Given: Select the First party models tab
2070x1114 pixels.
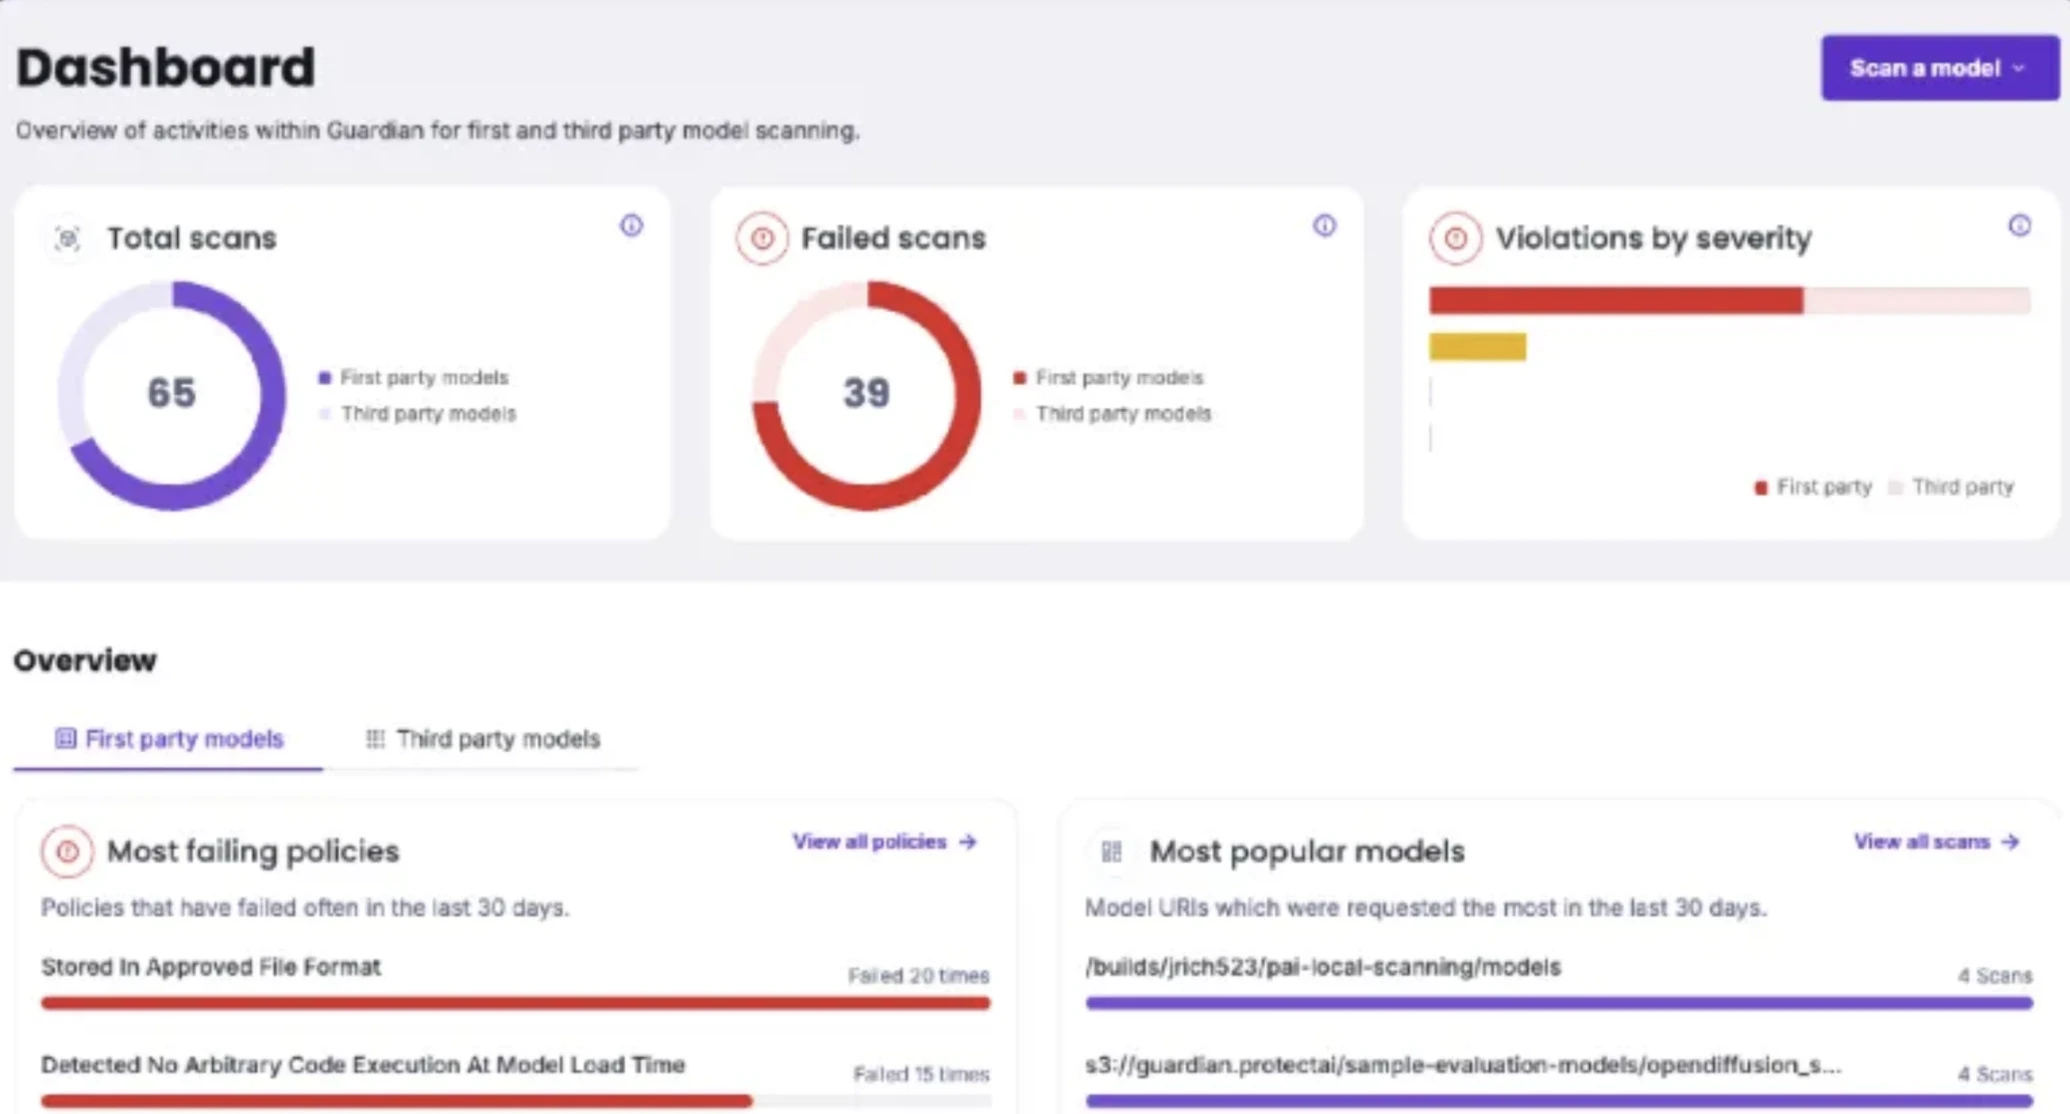Looking at the screenshot, I should pos(169,739).
